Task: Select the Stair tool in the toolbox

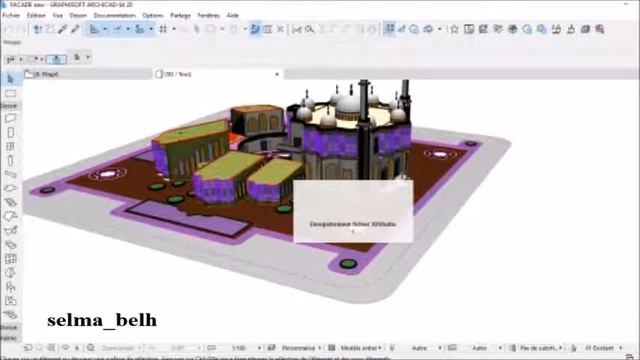Action: [11, 202]
